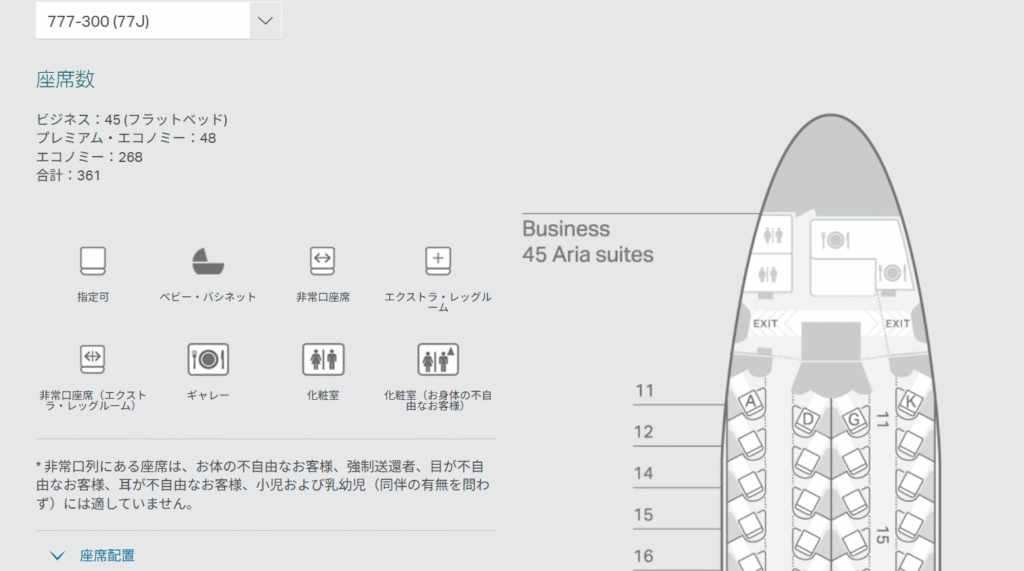The image size is (1024, 571).
Task: Select seat G in row 11
Action: [854, 421]
